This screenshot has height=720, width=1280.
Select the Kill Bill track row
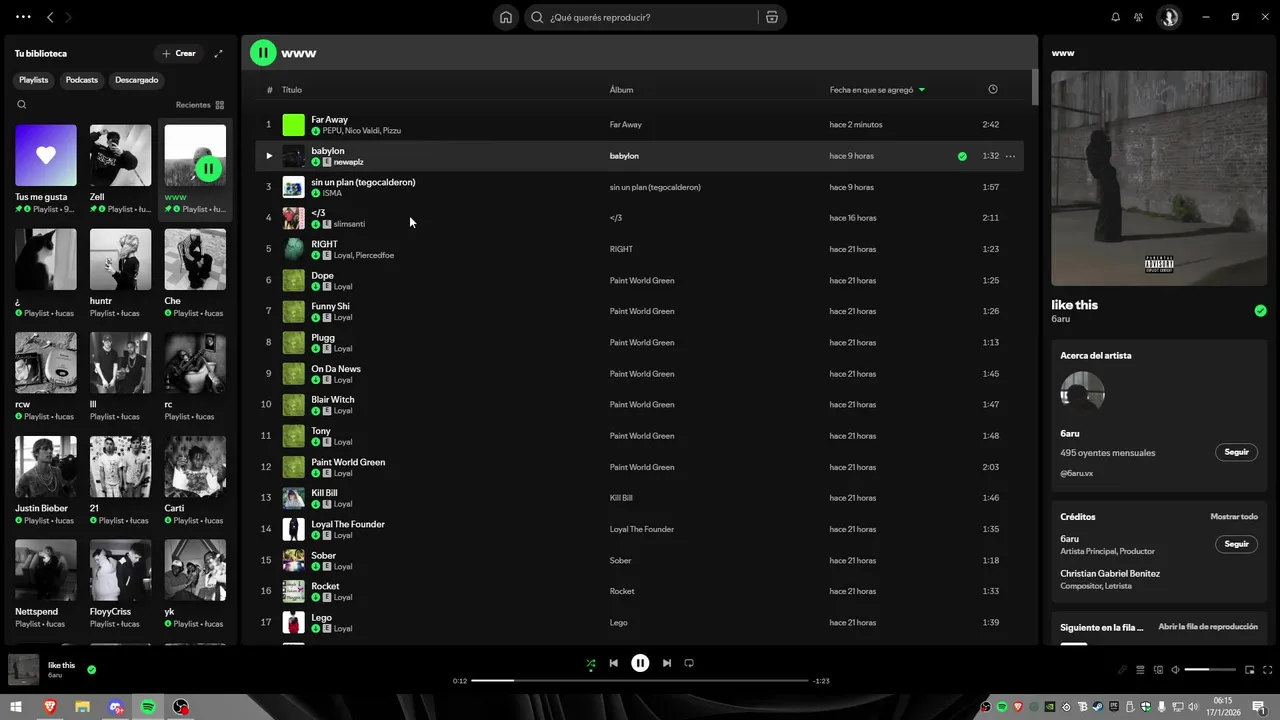(639, 498)
